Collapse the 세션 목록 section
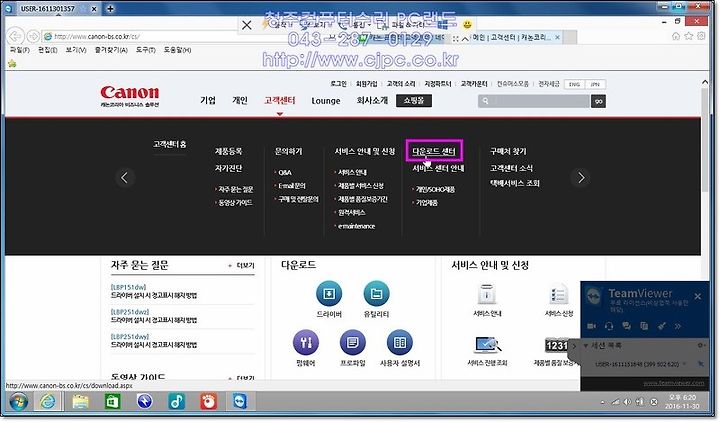This screenshot has width=720, height=422. coord(585,345)
